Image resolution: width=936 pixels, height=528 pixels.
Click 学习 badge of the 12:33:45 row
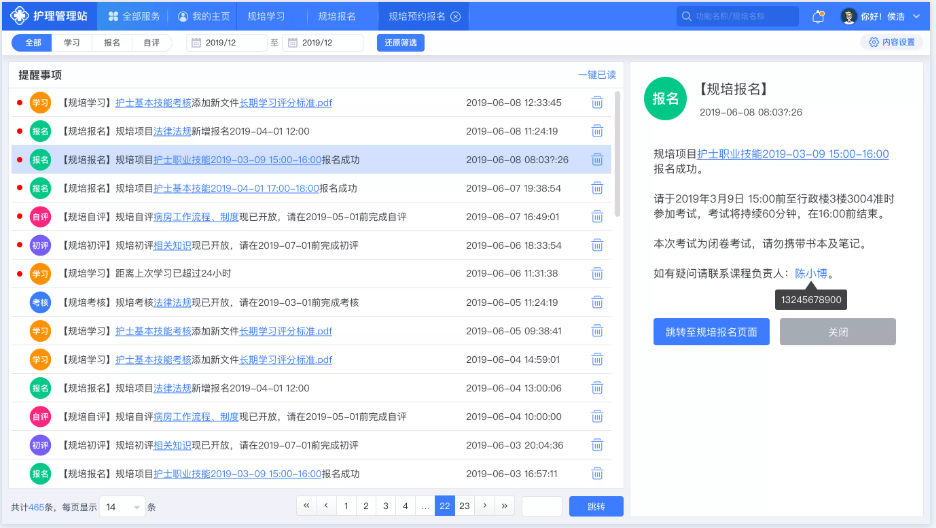pos(40,103)
